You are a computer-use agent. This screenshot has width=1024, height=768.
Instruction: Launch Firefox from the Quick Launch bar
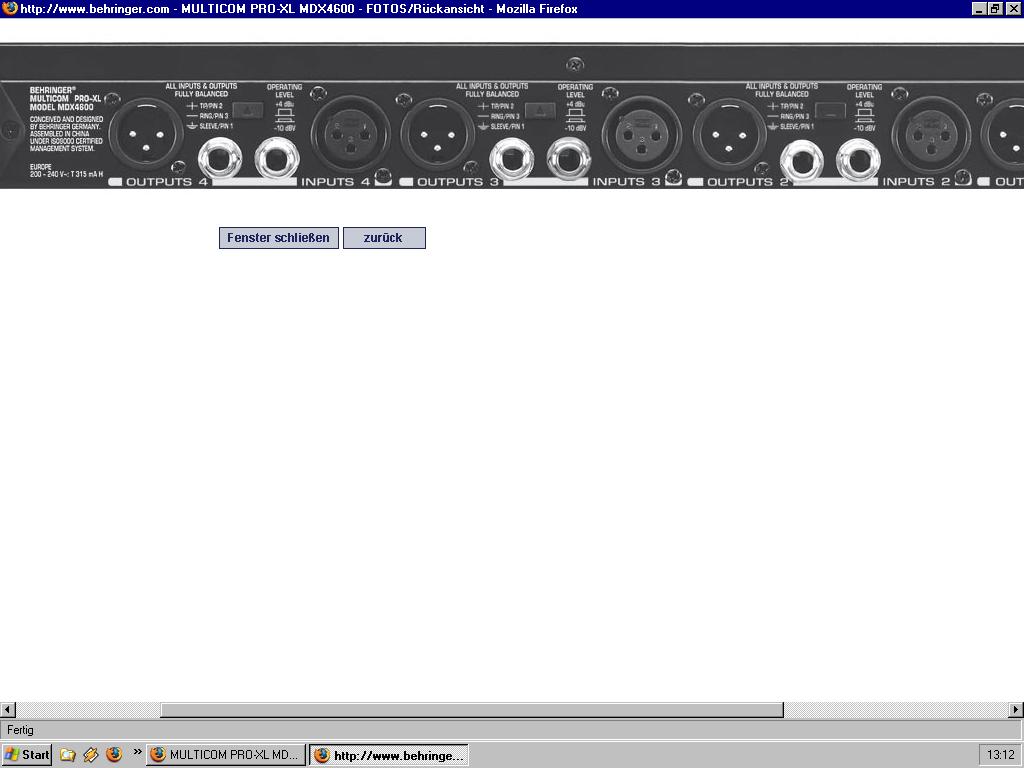point(114,755)
